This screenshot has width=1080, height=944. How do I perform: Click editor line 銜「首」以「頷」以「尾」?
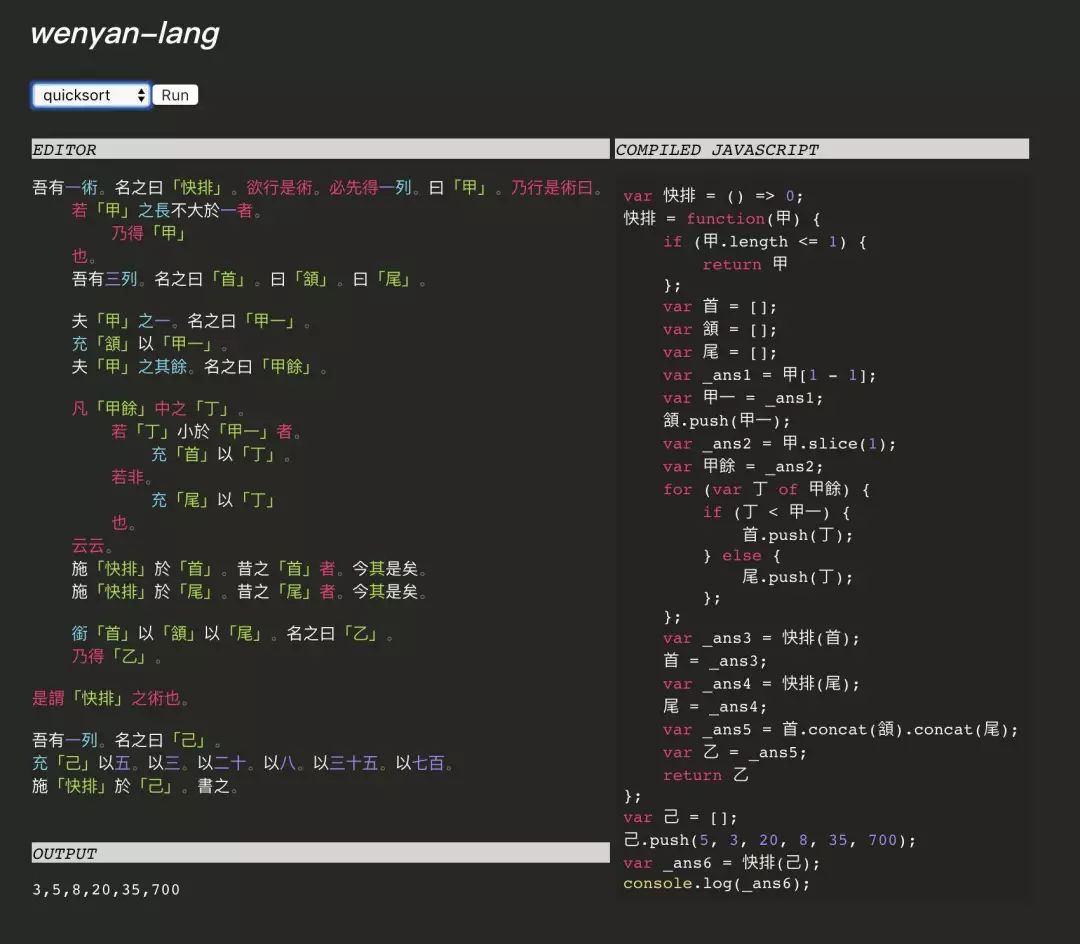click(x=232, y=633)
